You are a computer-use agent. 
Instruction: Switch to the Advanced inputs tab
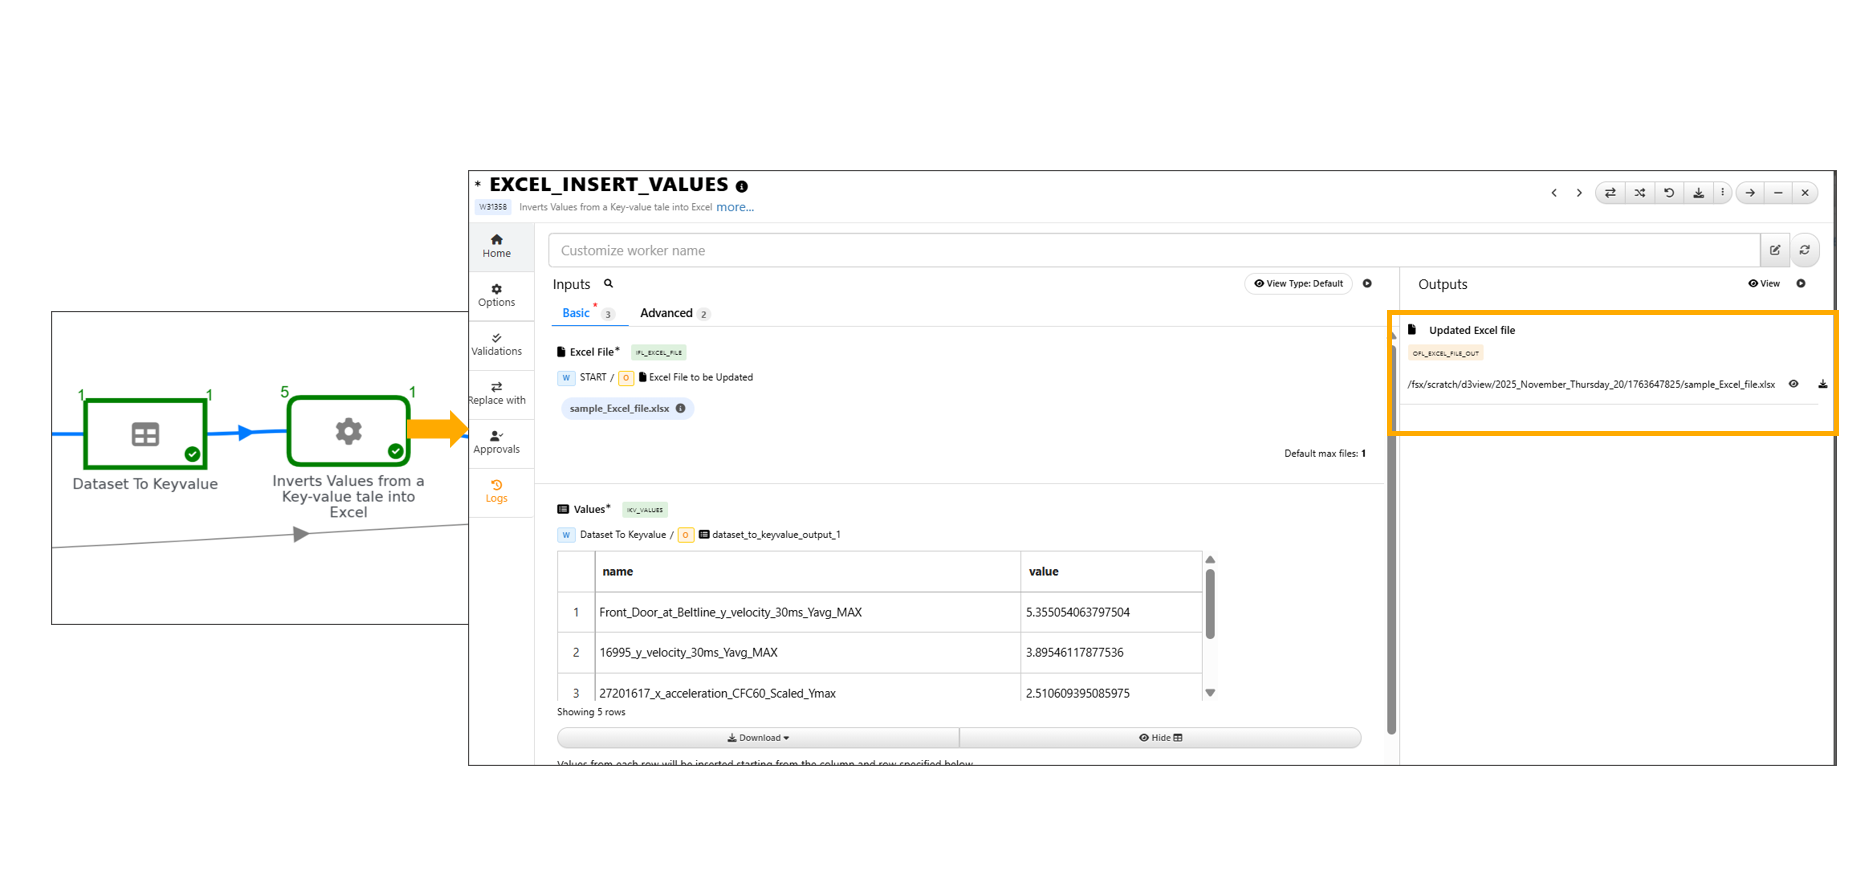tap(666, 314)
